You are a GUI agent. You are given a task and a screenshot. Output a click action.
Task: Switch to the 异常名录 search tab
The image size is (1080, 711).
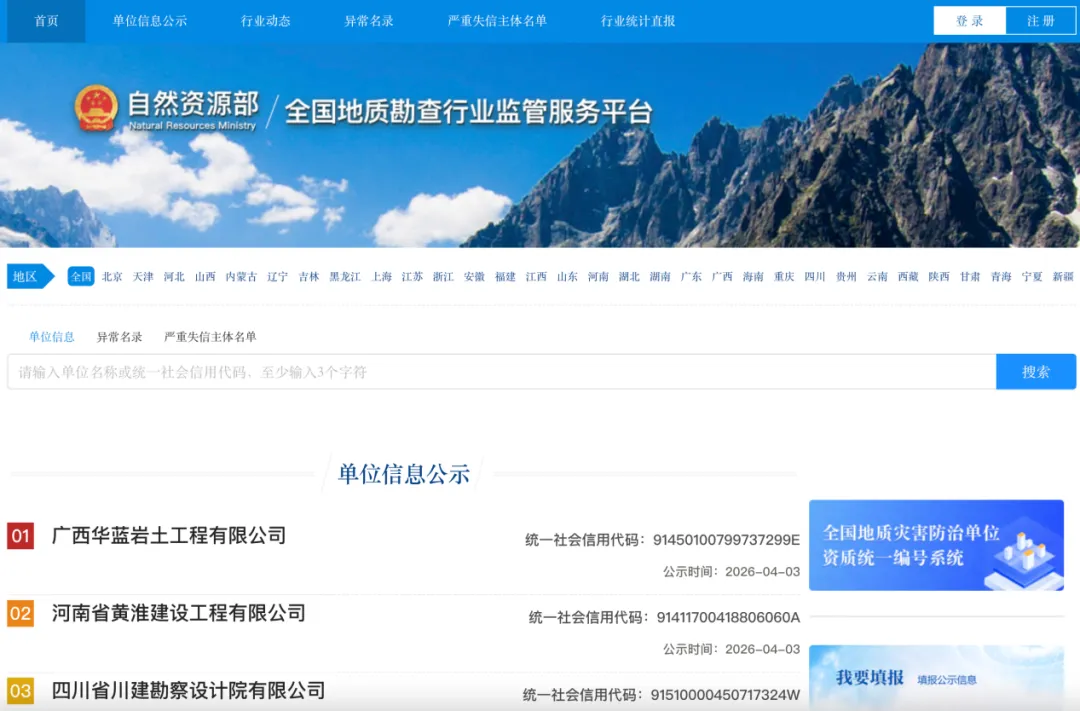(x=119, y=337)
